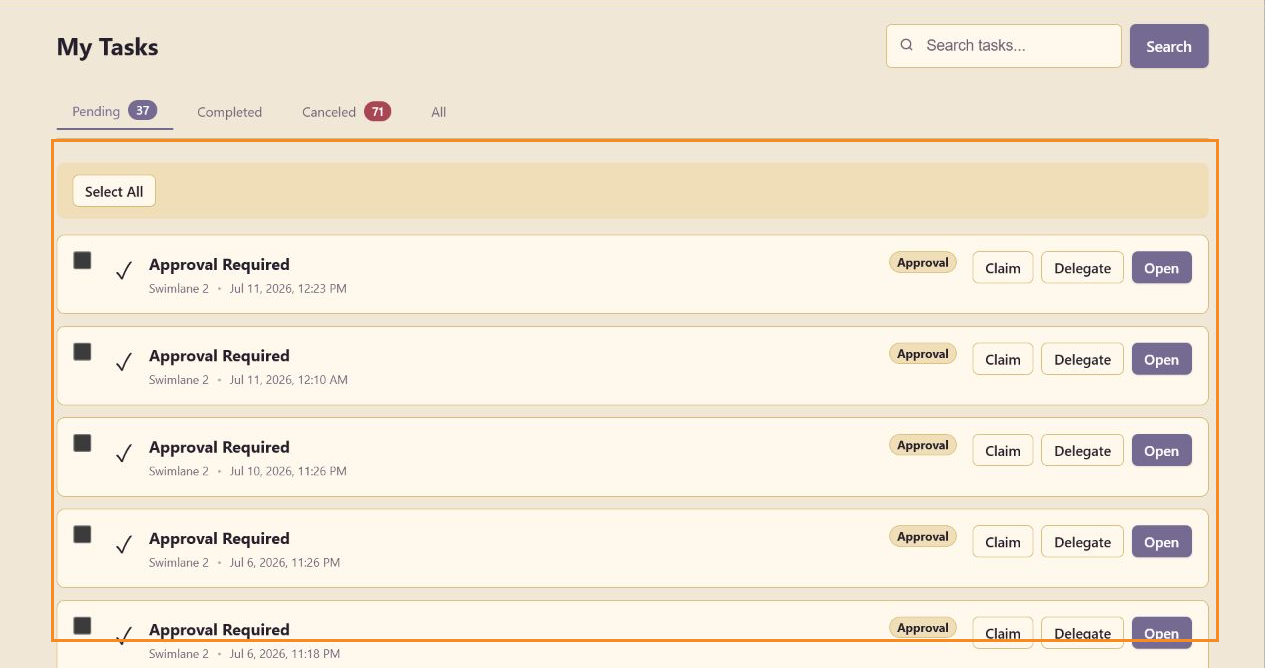1265x668 pixels.
Task: Click checkmark icon of Jul 11, 12:23 PM task
Action: coord(124,271)
